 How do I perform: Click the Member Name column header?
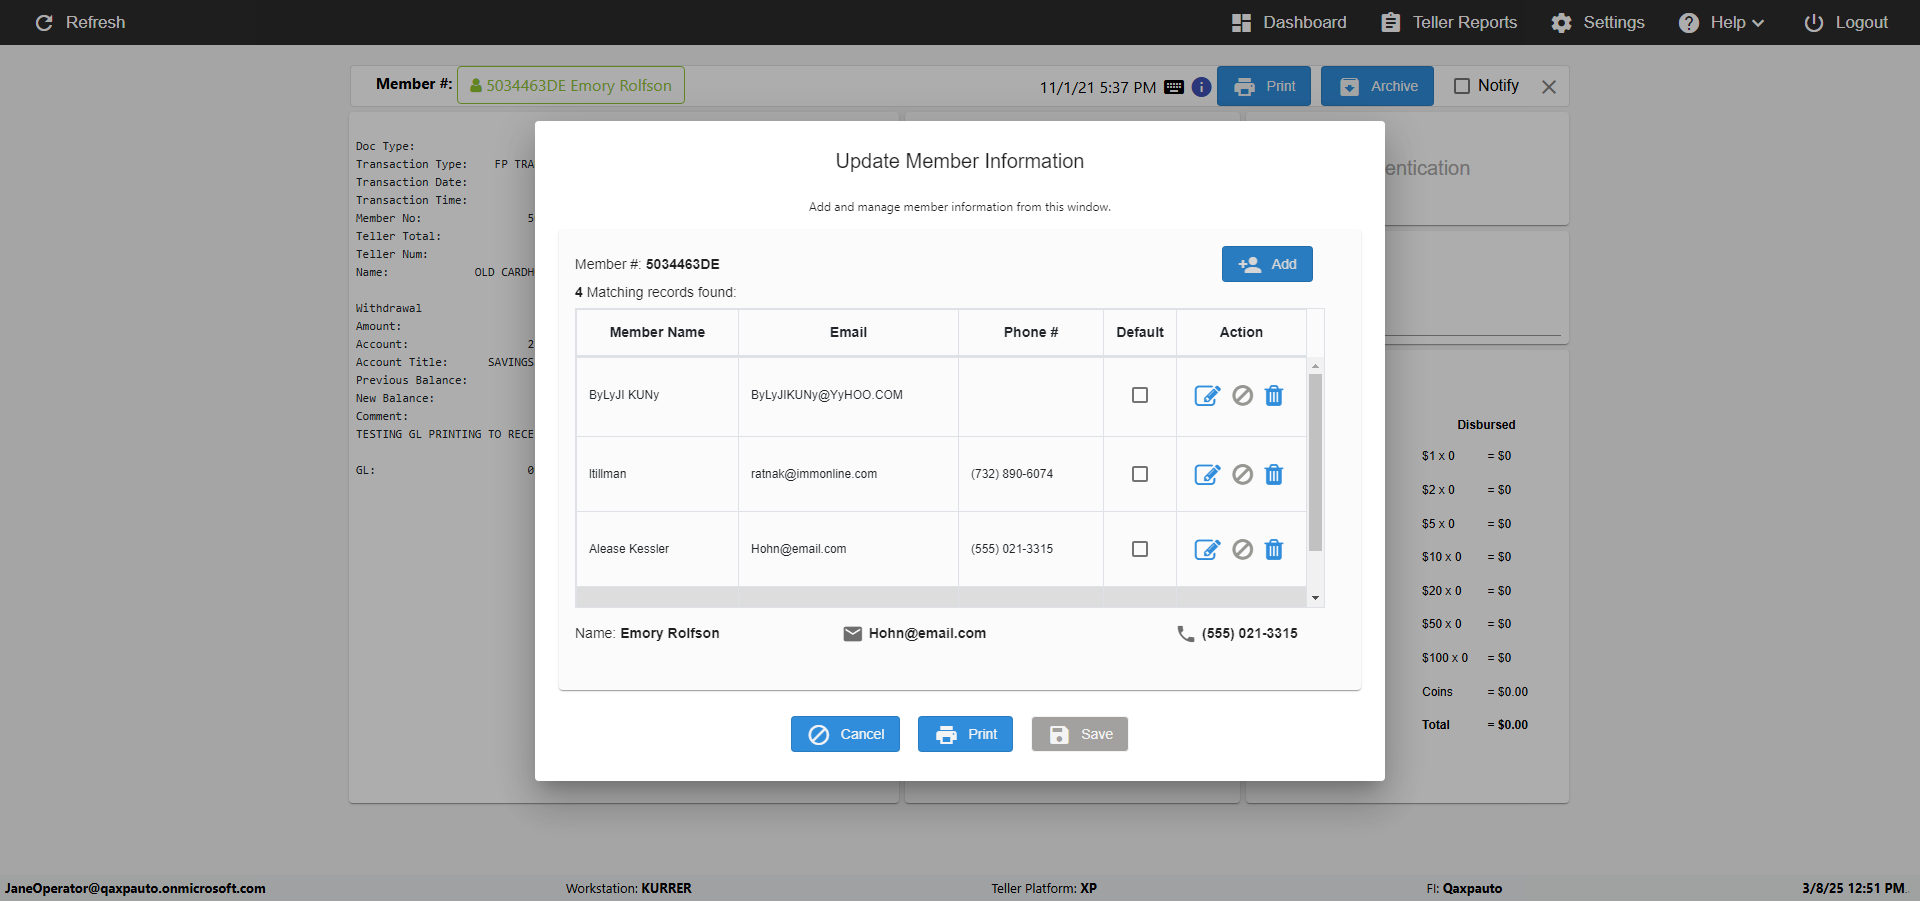657,332
